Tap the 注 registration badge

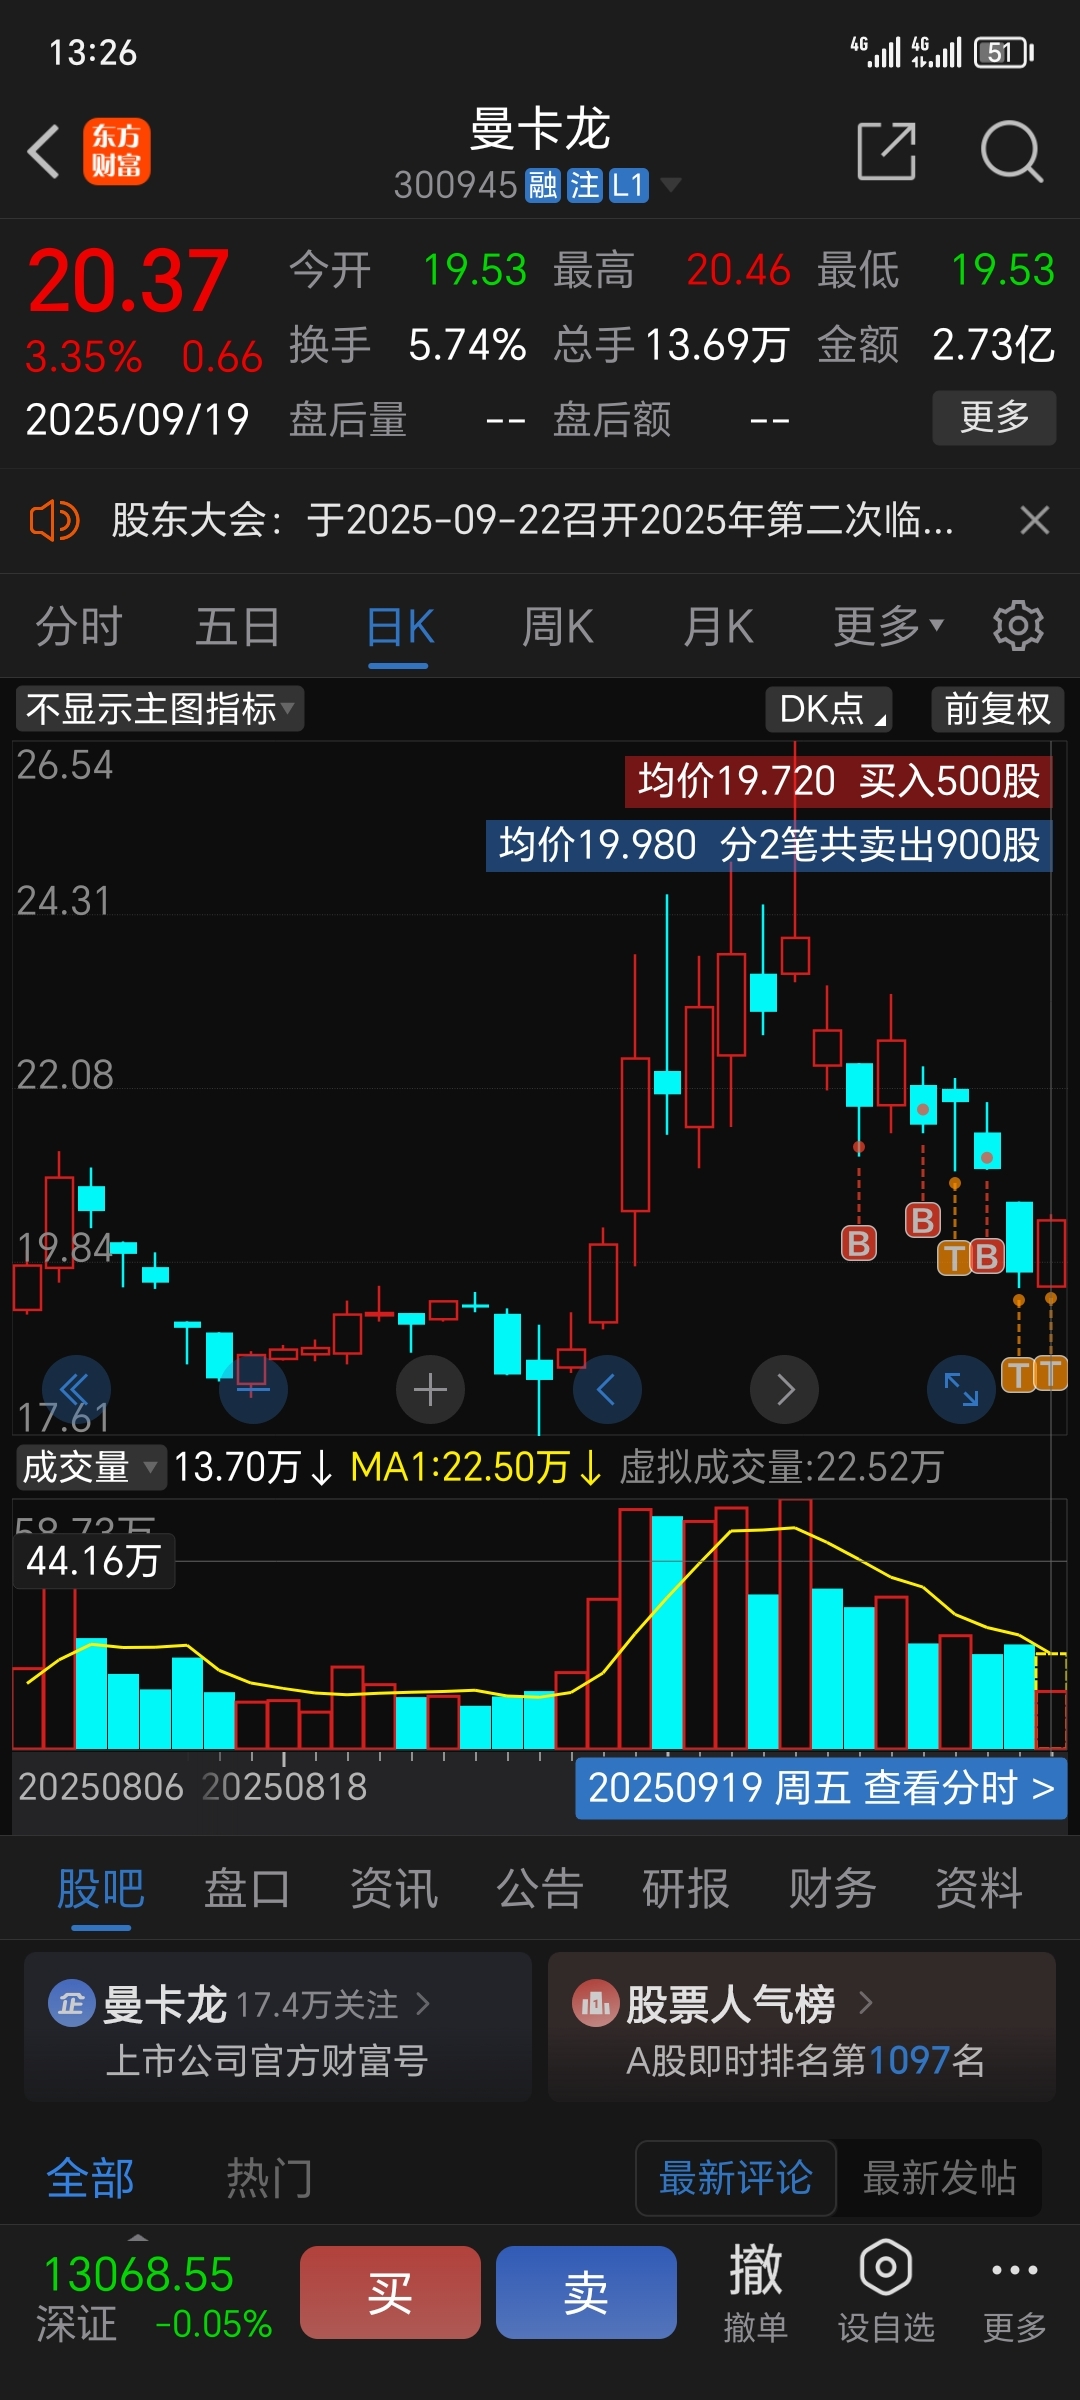coord(585,185)
